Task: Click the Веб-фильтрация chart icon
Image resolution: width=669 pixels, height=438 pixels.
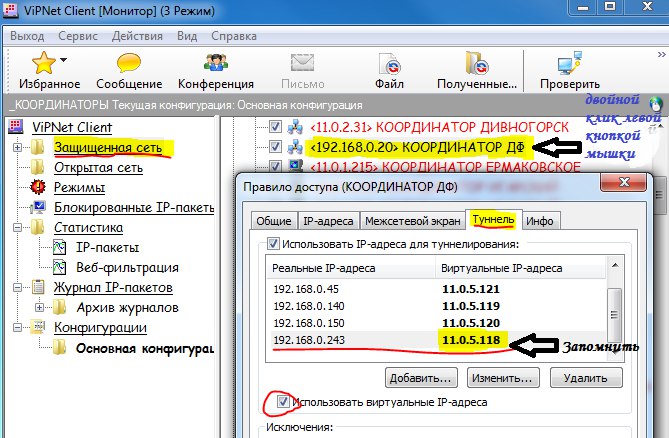Action: 60,267
